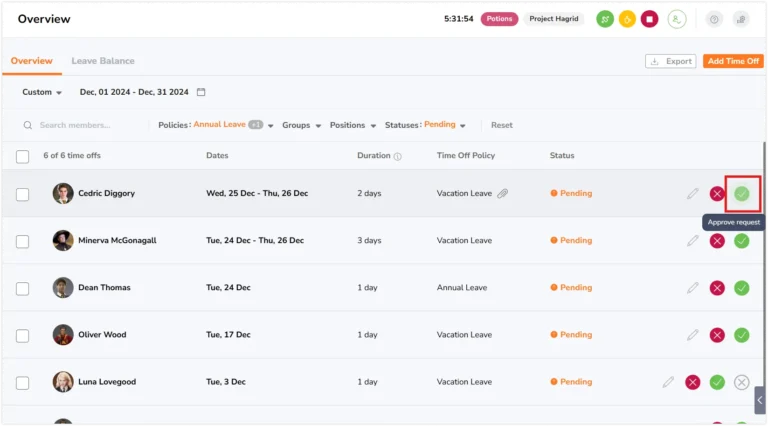The image size is (768, 426).
Task: Cancel Luna Lovegood's request with grey X
Action: (742, 382)
